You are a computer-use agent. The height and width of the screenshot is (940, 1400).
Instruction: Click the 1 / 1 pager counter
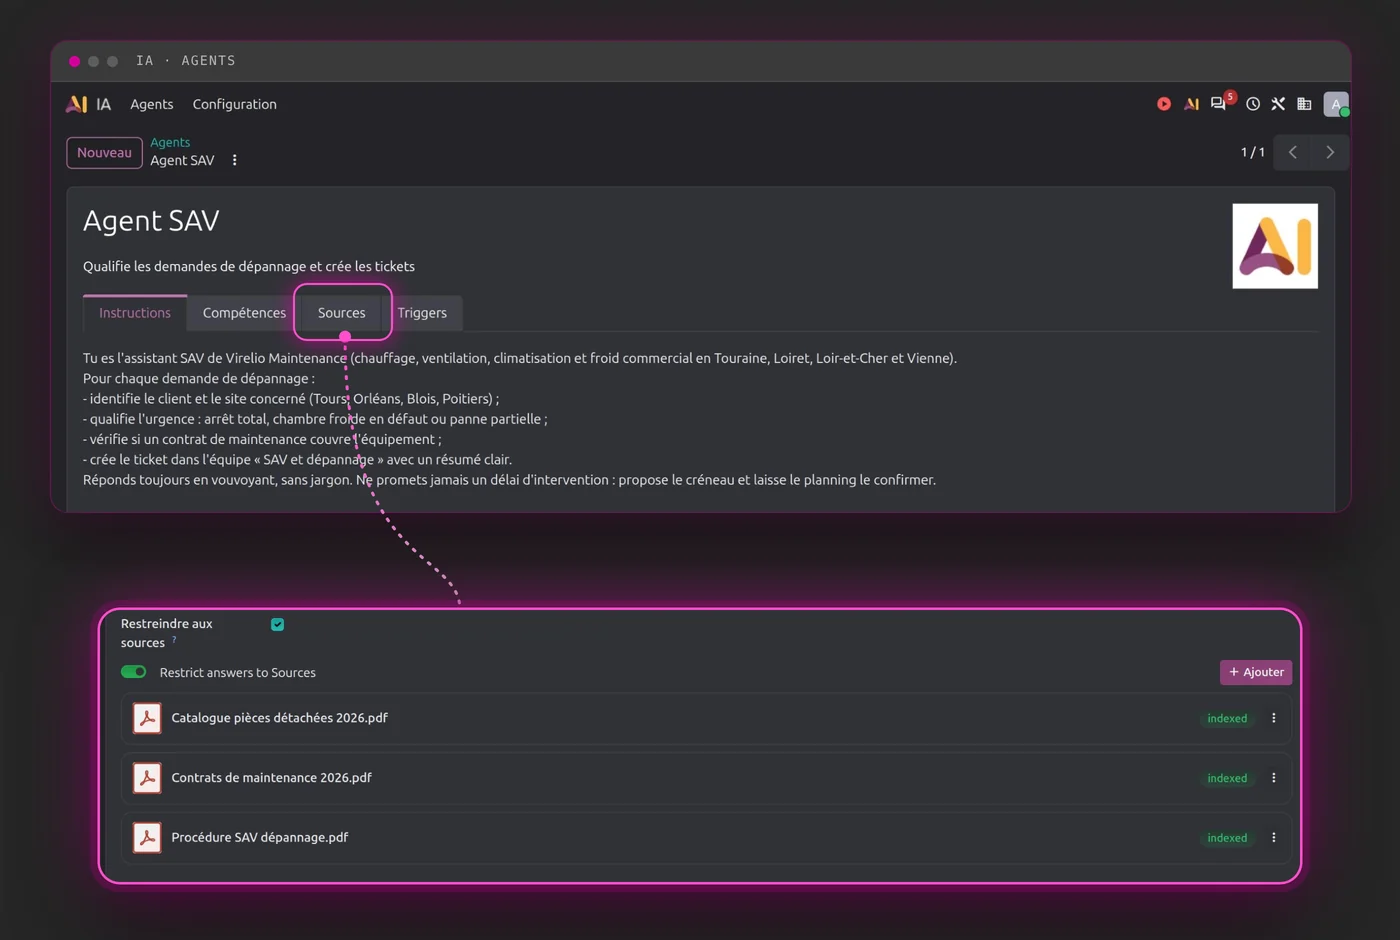pos(1253,152)
